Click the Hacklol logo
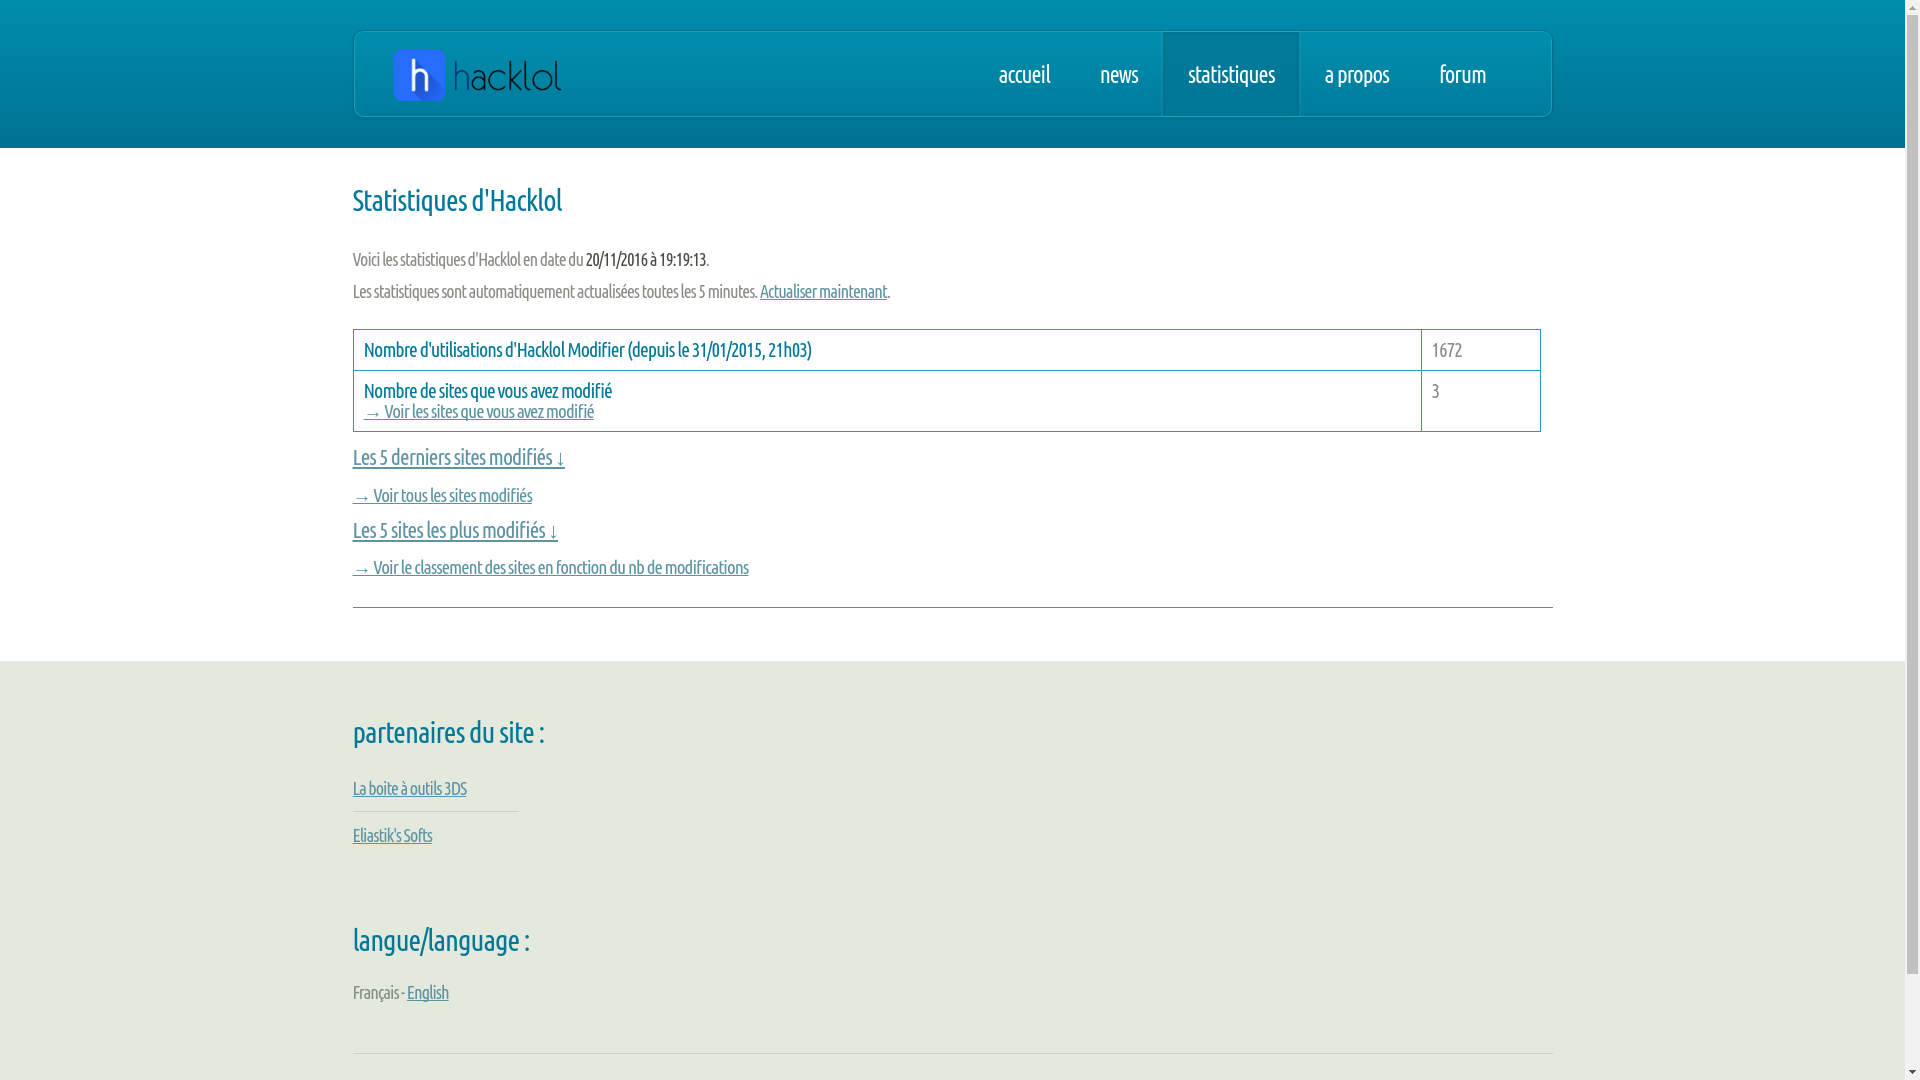This screenshot has width=1920, height=1080. click(x=477, y=75)
